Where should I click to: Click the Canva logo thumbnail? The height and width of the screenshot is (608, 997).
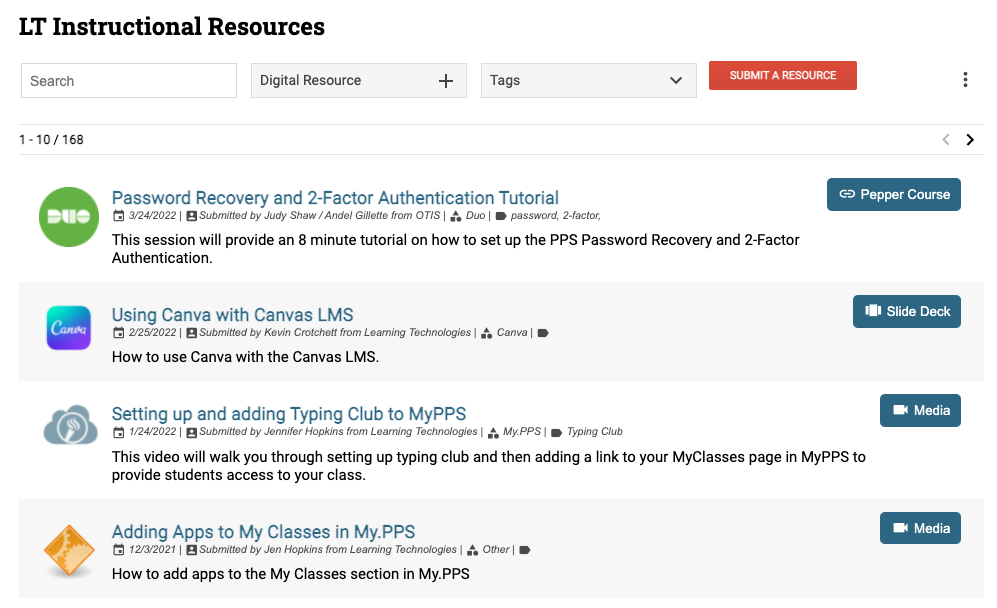69,328
